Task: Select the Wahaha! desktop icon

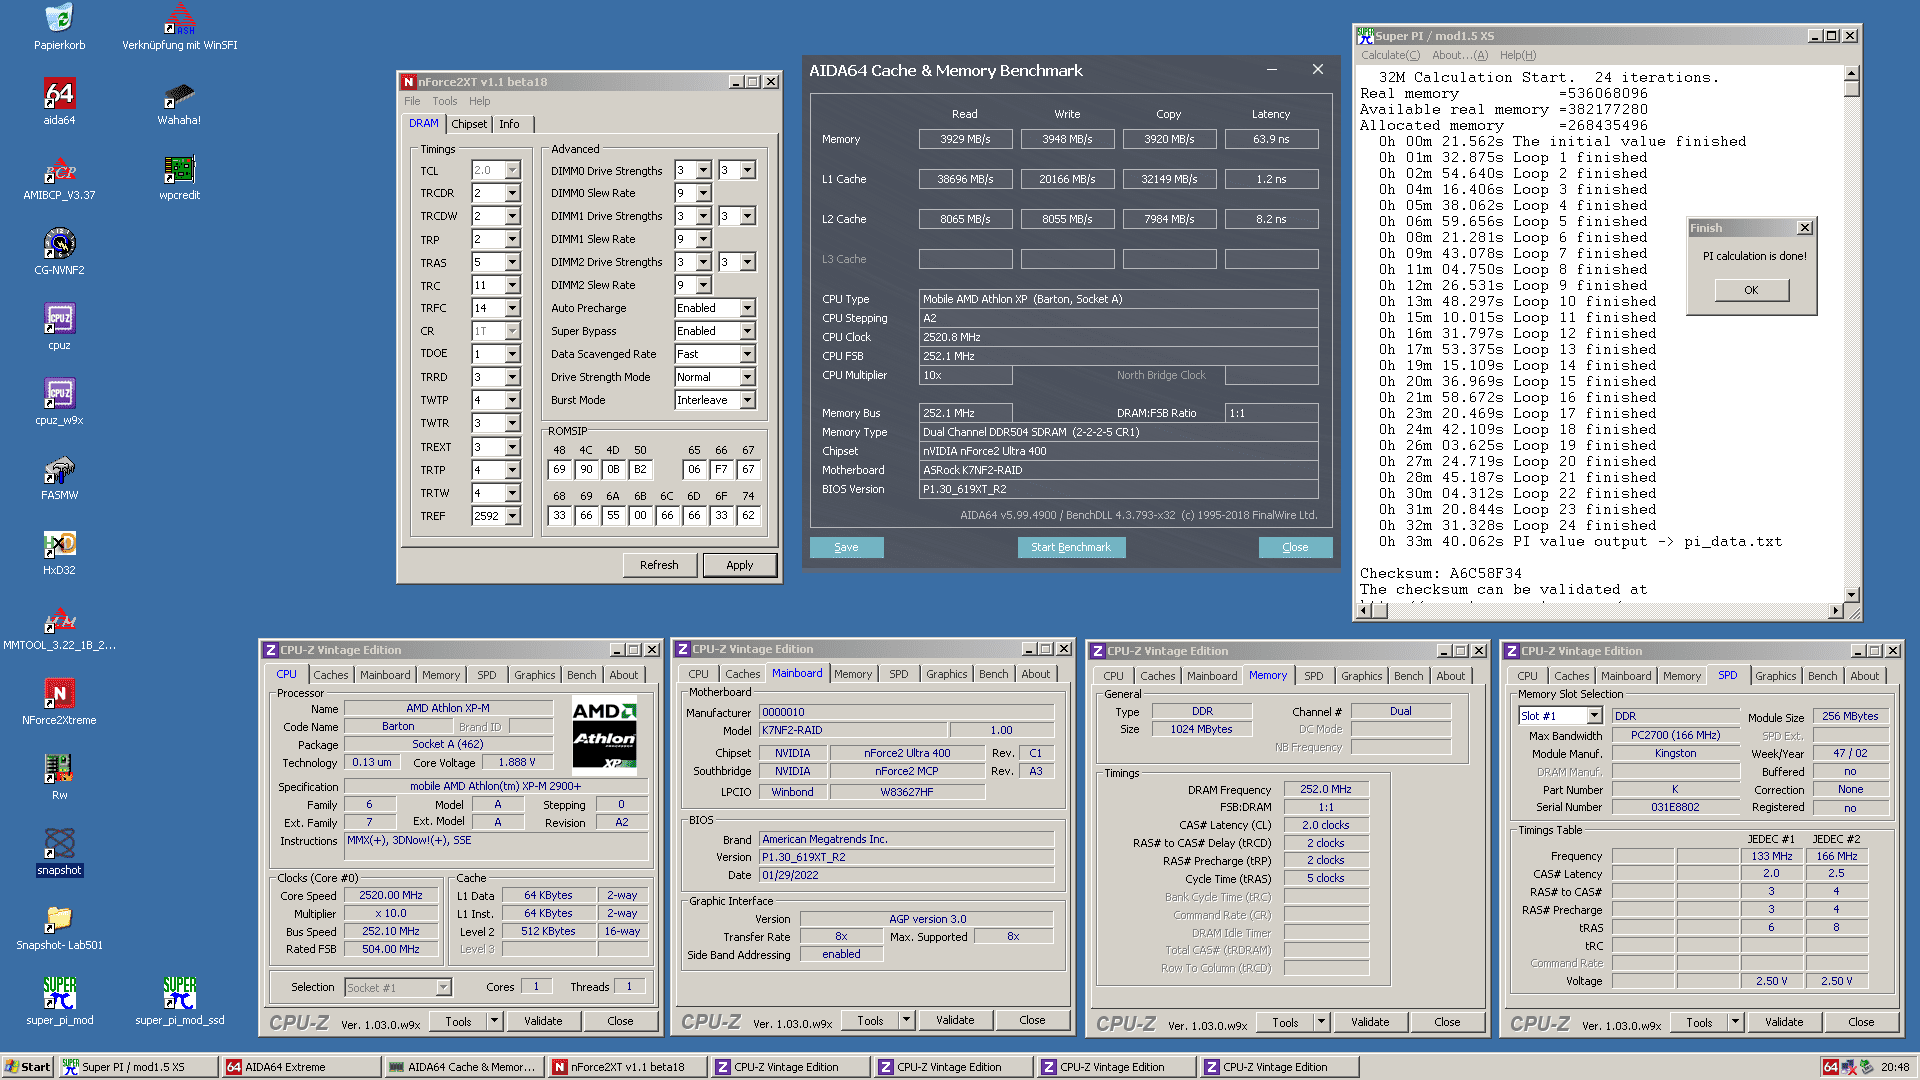Action: [179, 102]
